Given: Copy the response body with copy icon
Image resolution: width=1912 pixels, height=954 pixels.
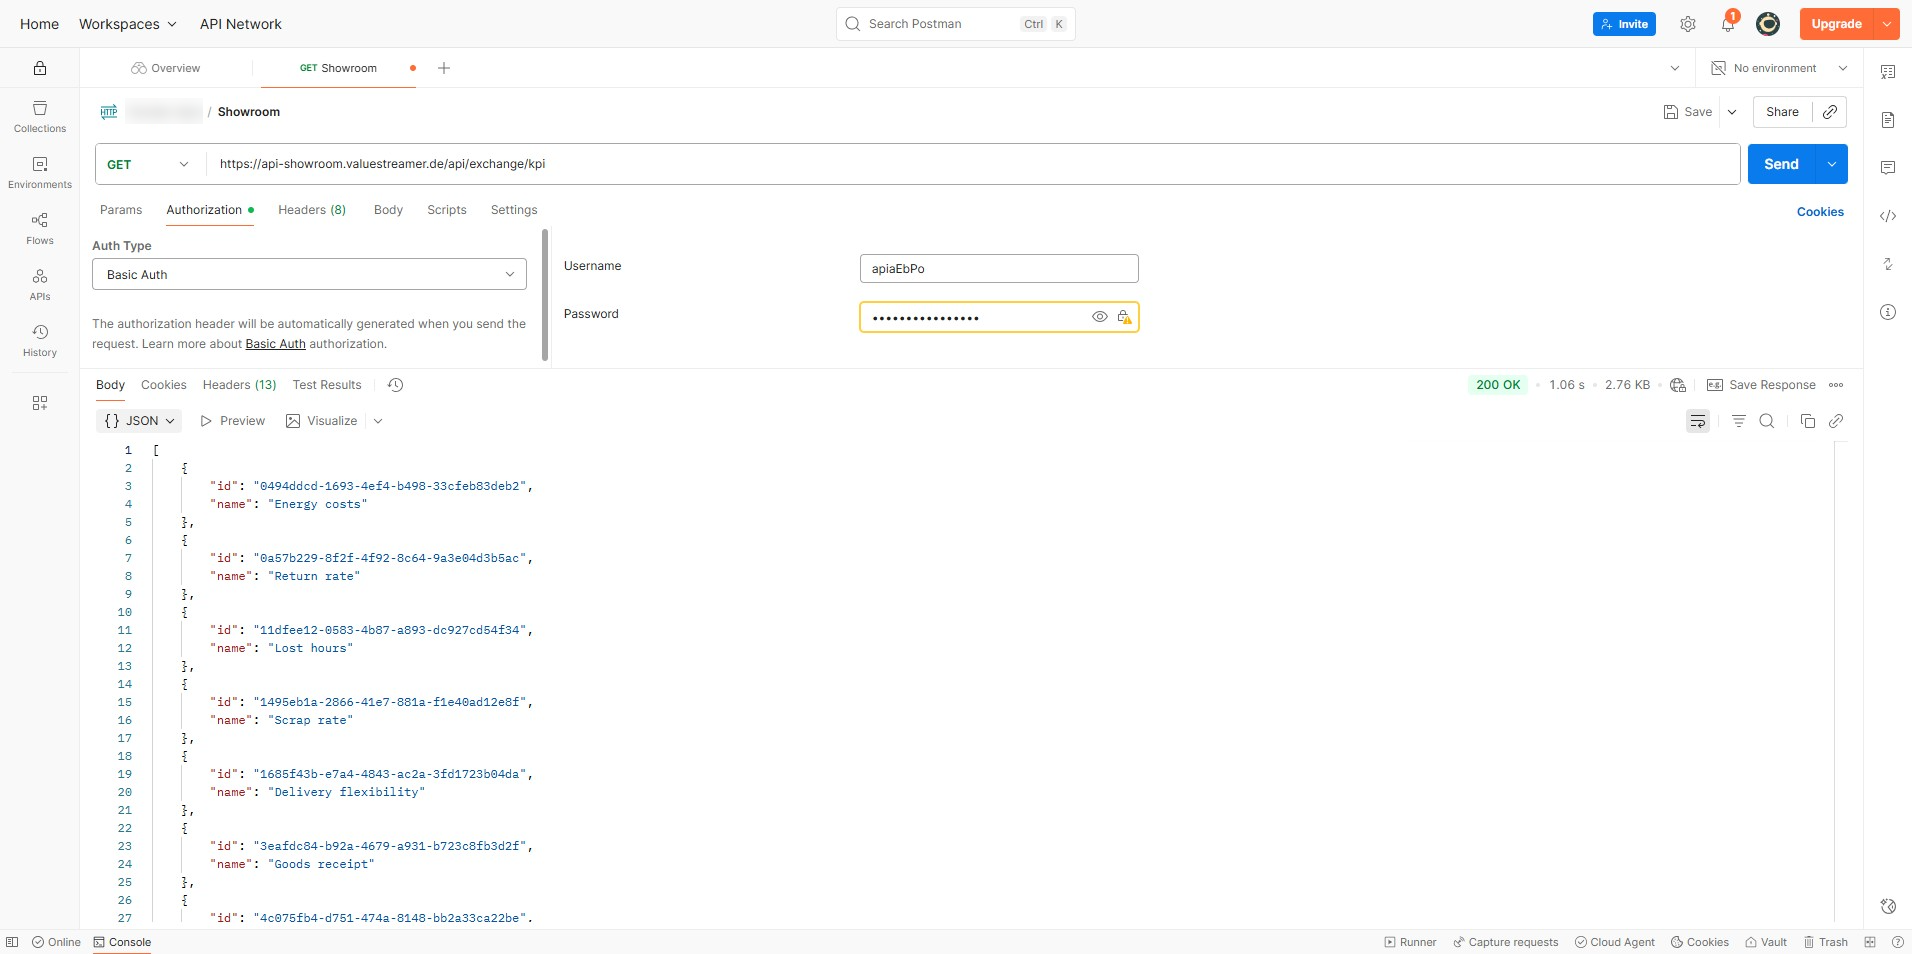Looking at the screenshot, I should tap(1807, 421).
